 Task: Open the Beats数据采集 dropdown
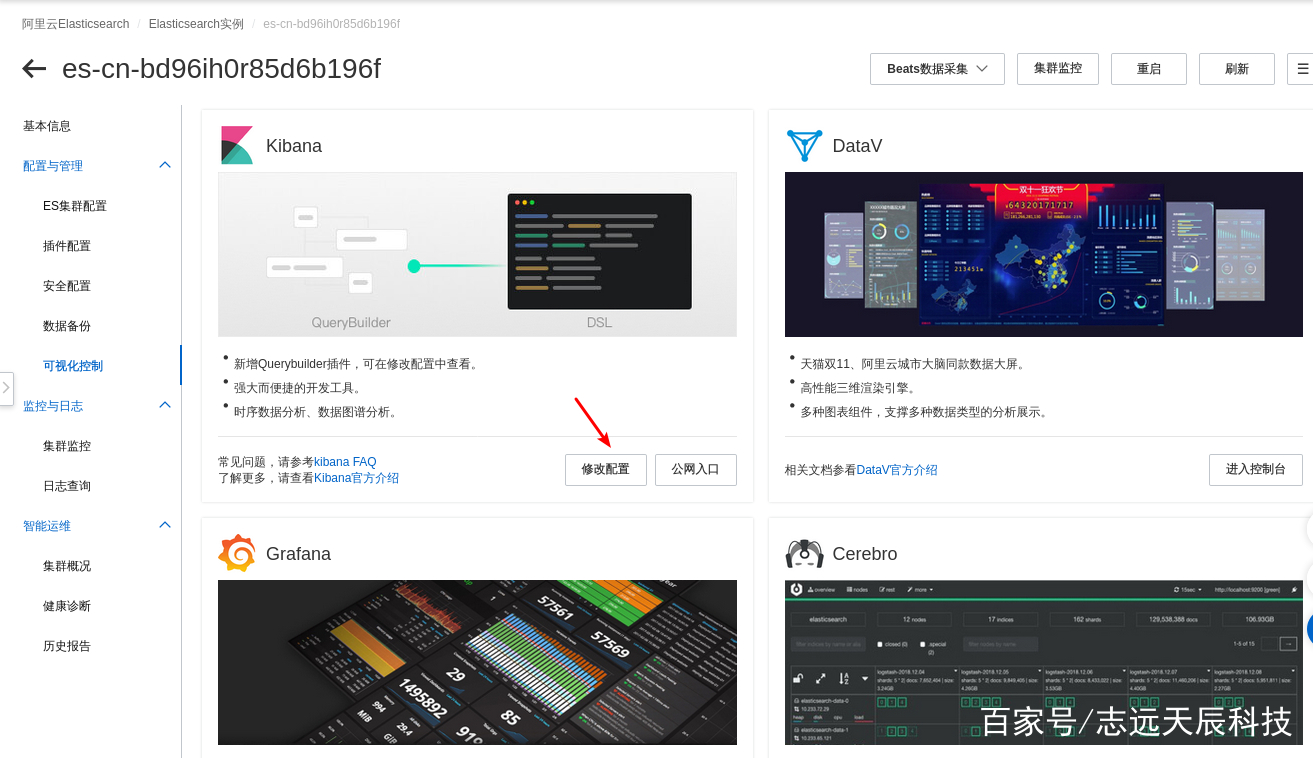point(938,69)
